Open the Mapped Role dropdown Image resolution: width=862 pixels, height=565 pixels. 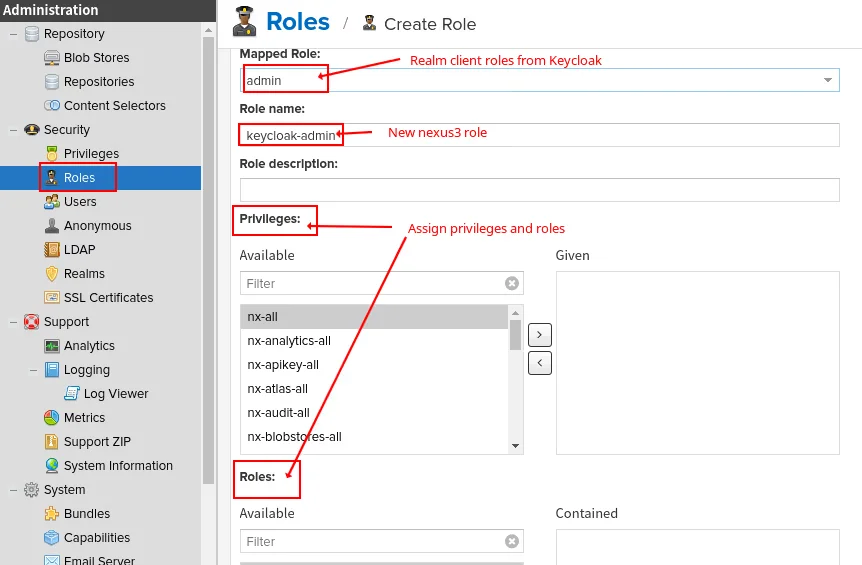828,80
